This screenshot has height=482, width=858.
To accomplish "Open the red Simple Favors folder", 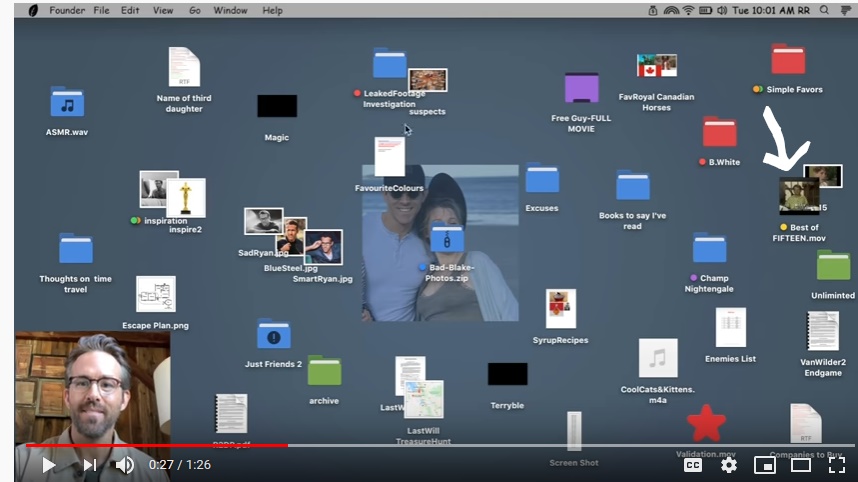I will pyautogui.click(x=788, y=59).
